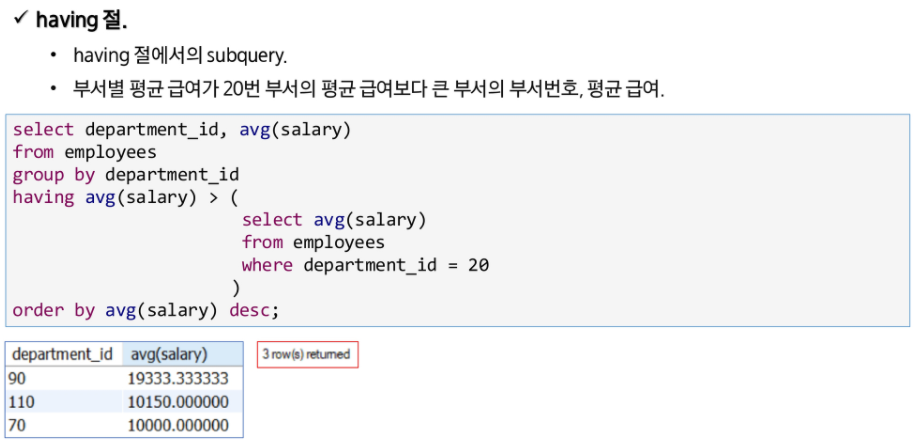Click the 'having 절에서의 subquery.' bullet line
The height and width of the screenshot is (446, 917).
click(181, 56)
